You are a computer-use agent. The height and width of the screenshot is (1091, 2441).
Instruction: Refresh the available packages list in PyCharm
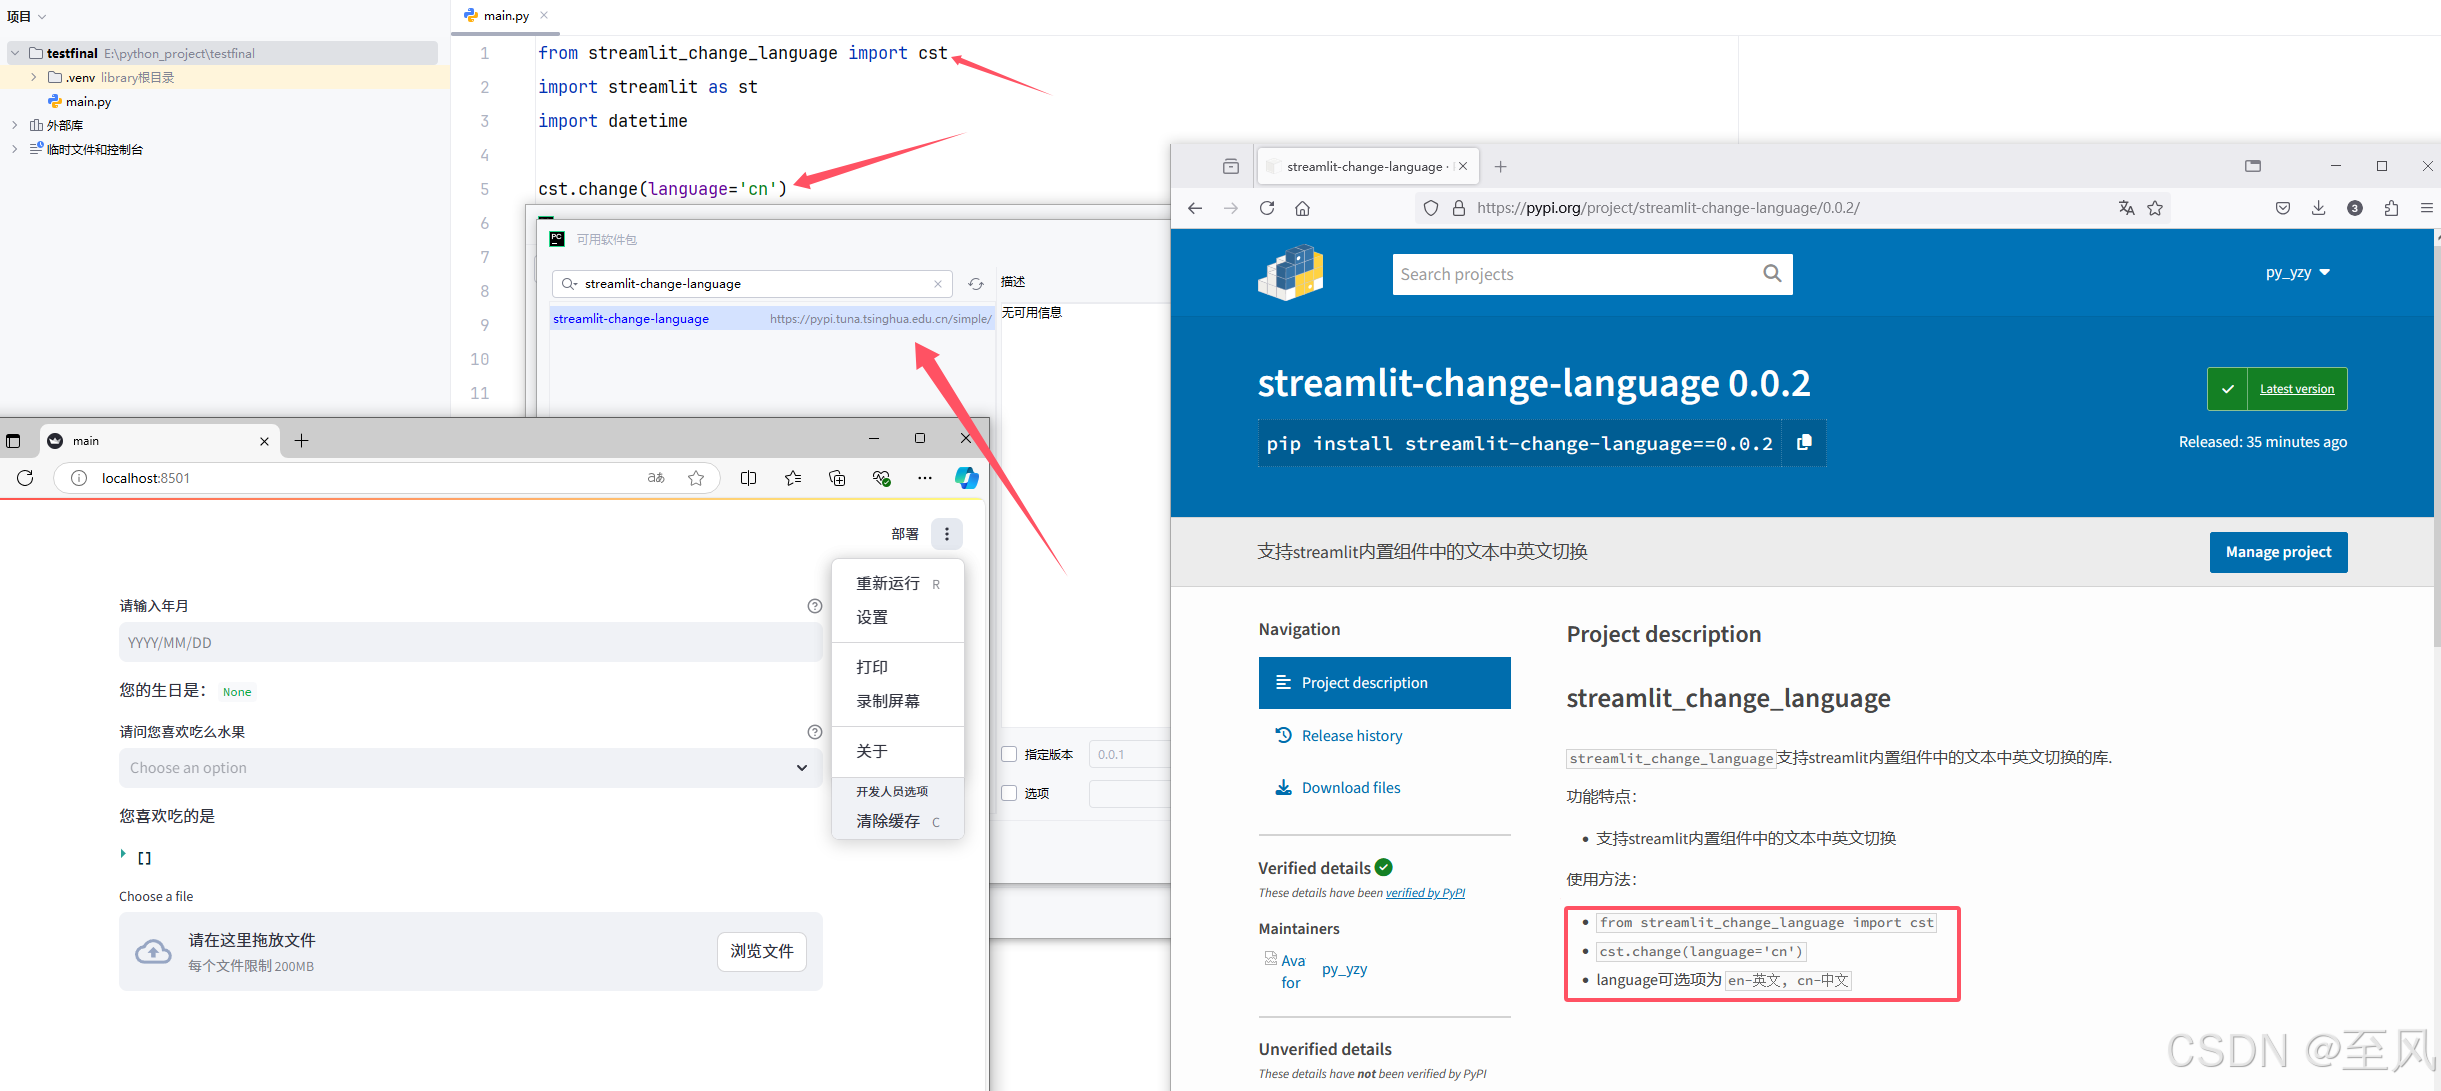975,284
